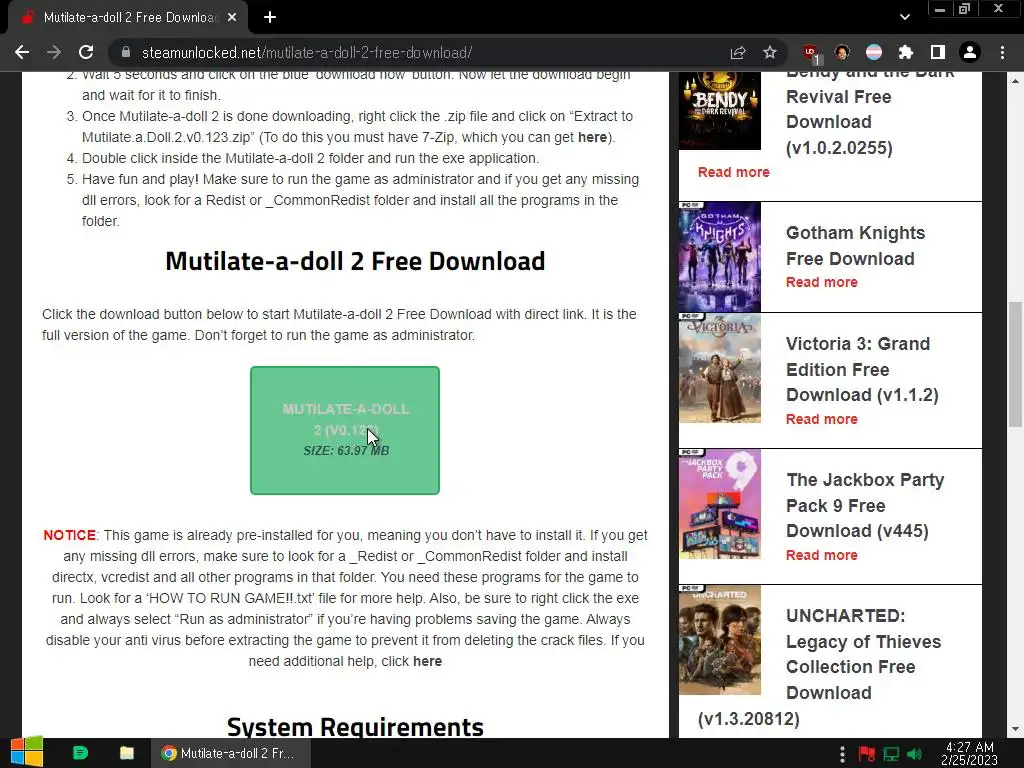Viewport: 1024px width, 768px height.
Task: Open network status tray icon
Action: click(x=891, y=754)
